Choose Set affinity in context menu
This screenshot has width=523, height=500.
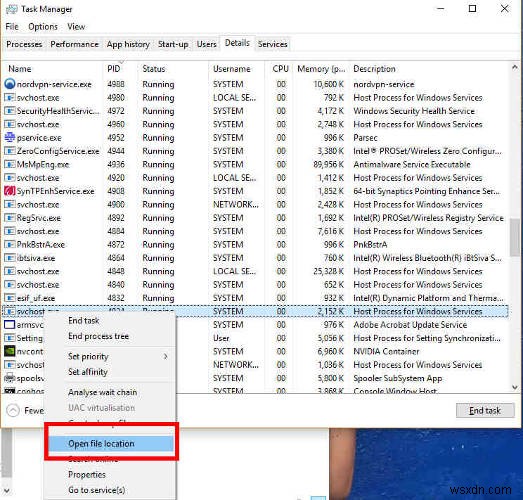[x=88, y=372]
